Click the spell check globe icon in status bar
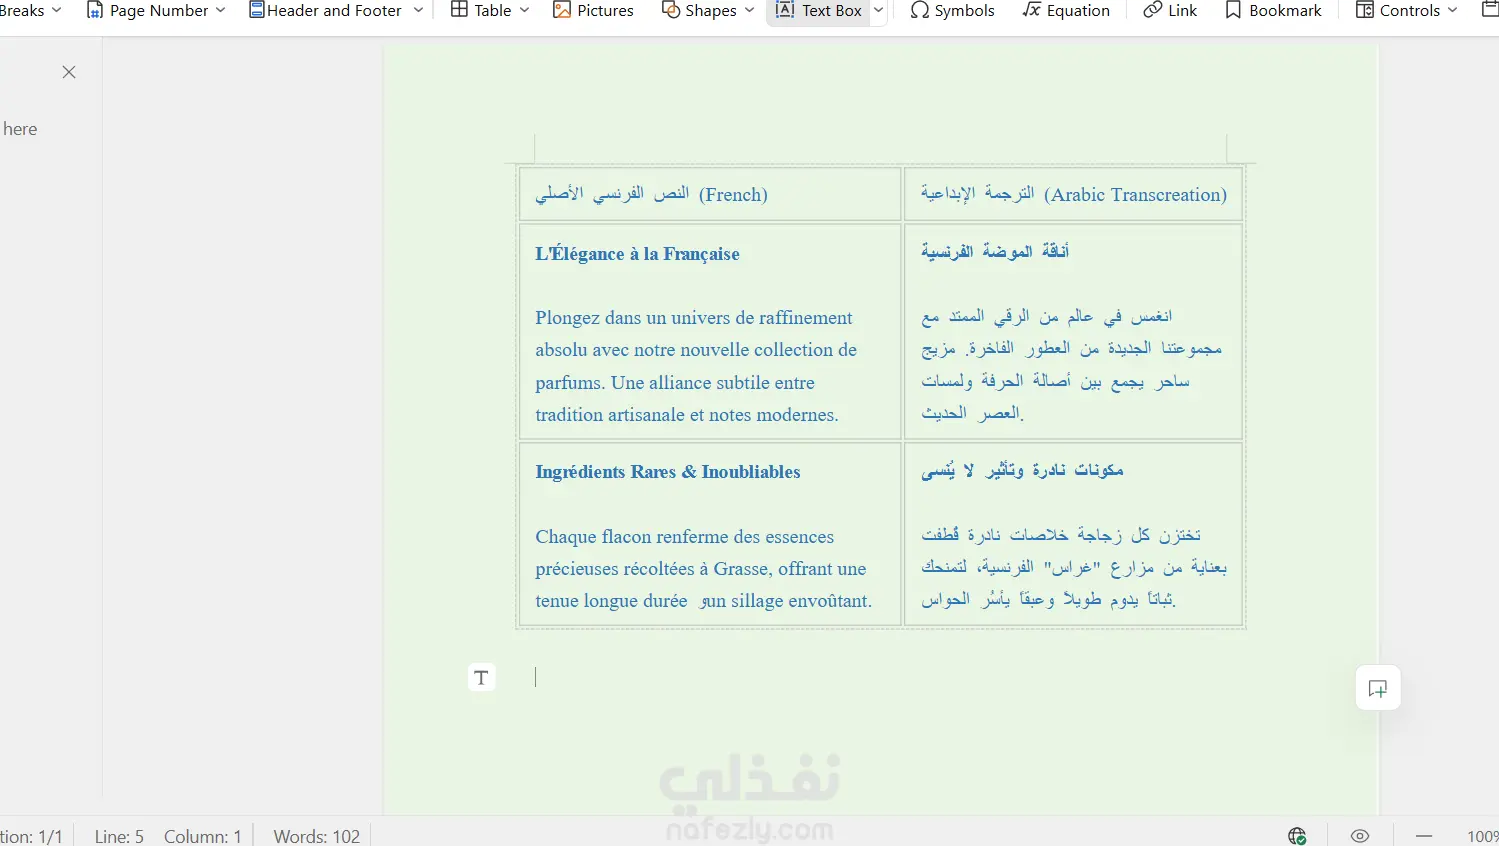The image size is (1499, 846). 1297,836
